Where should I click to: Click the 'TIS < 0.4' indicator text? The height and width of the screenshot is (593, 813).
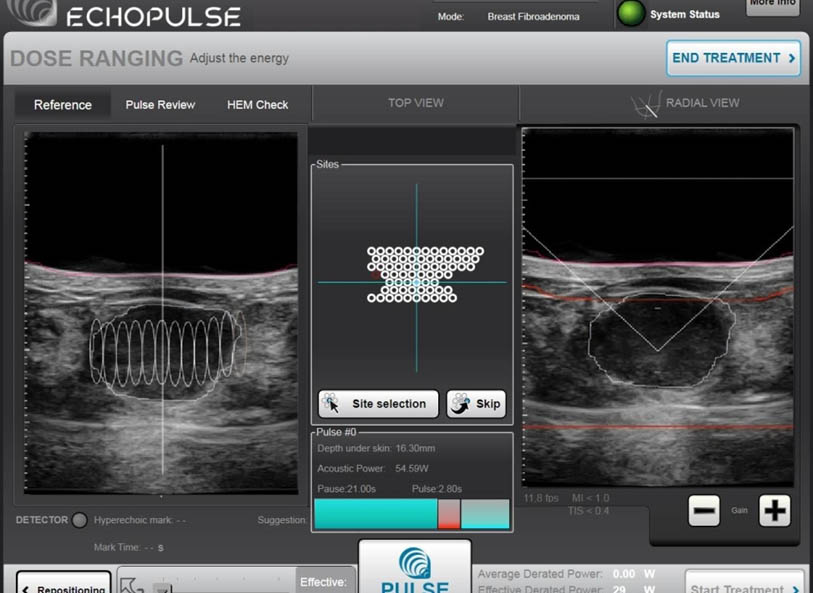pos(588,511)
